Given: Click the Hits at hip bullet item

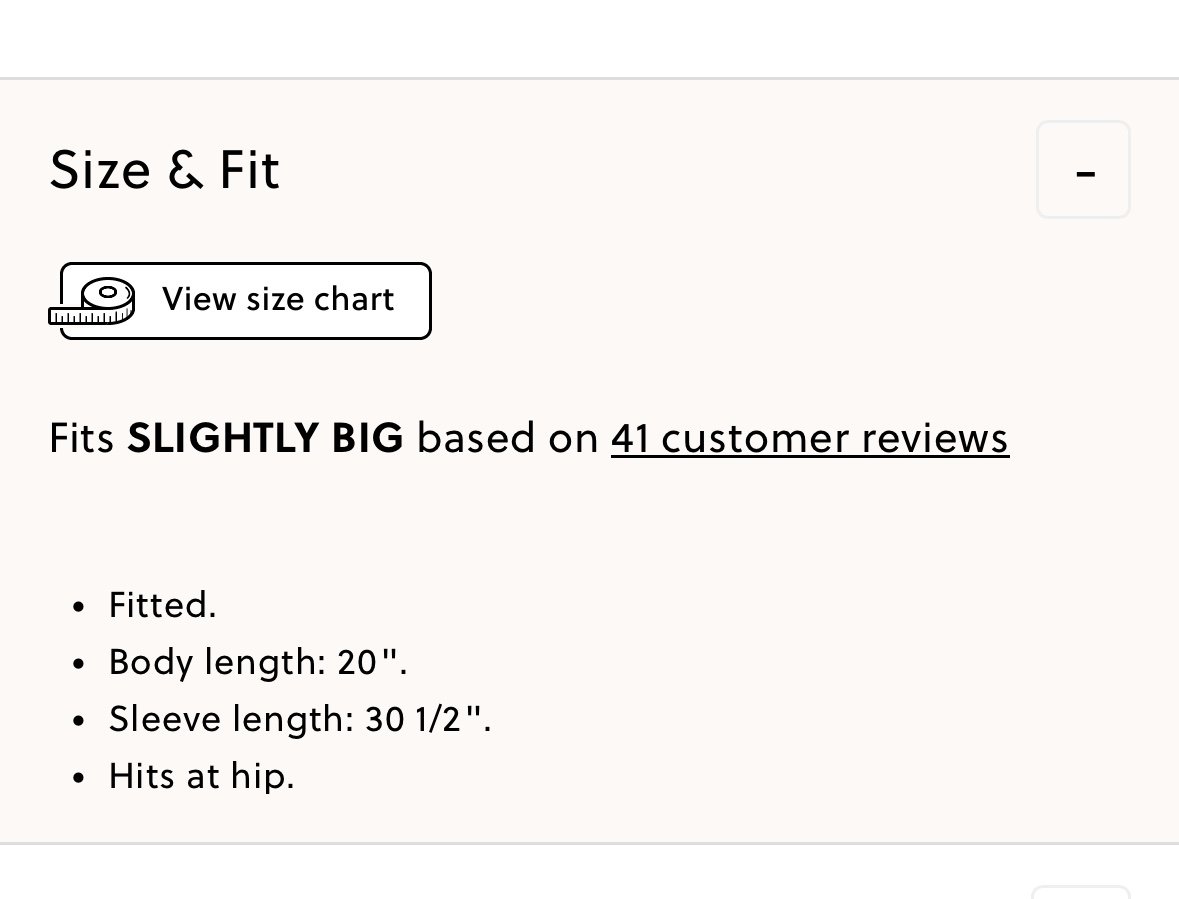Looking at the screenshot, I should click(202, 776).
